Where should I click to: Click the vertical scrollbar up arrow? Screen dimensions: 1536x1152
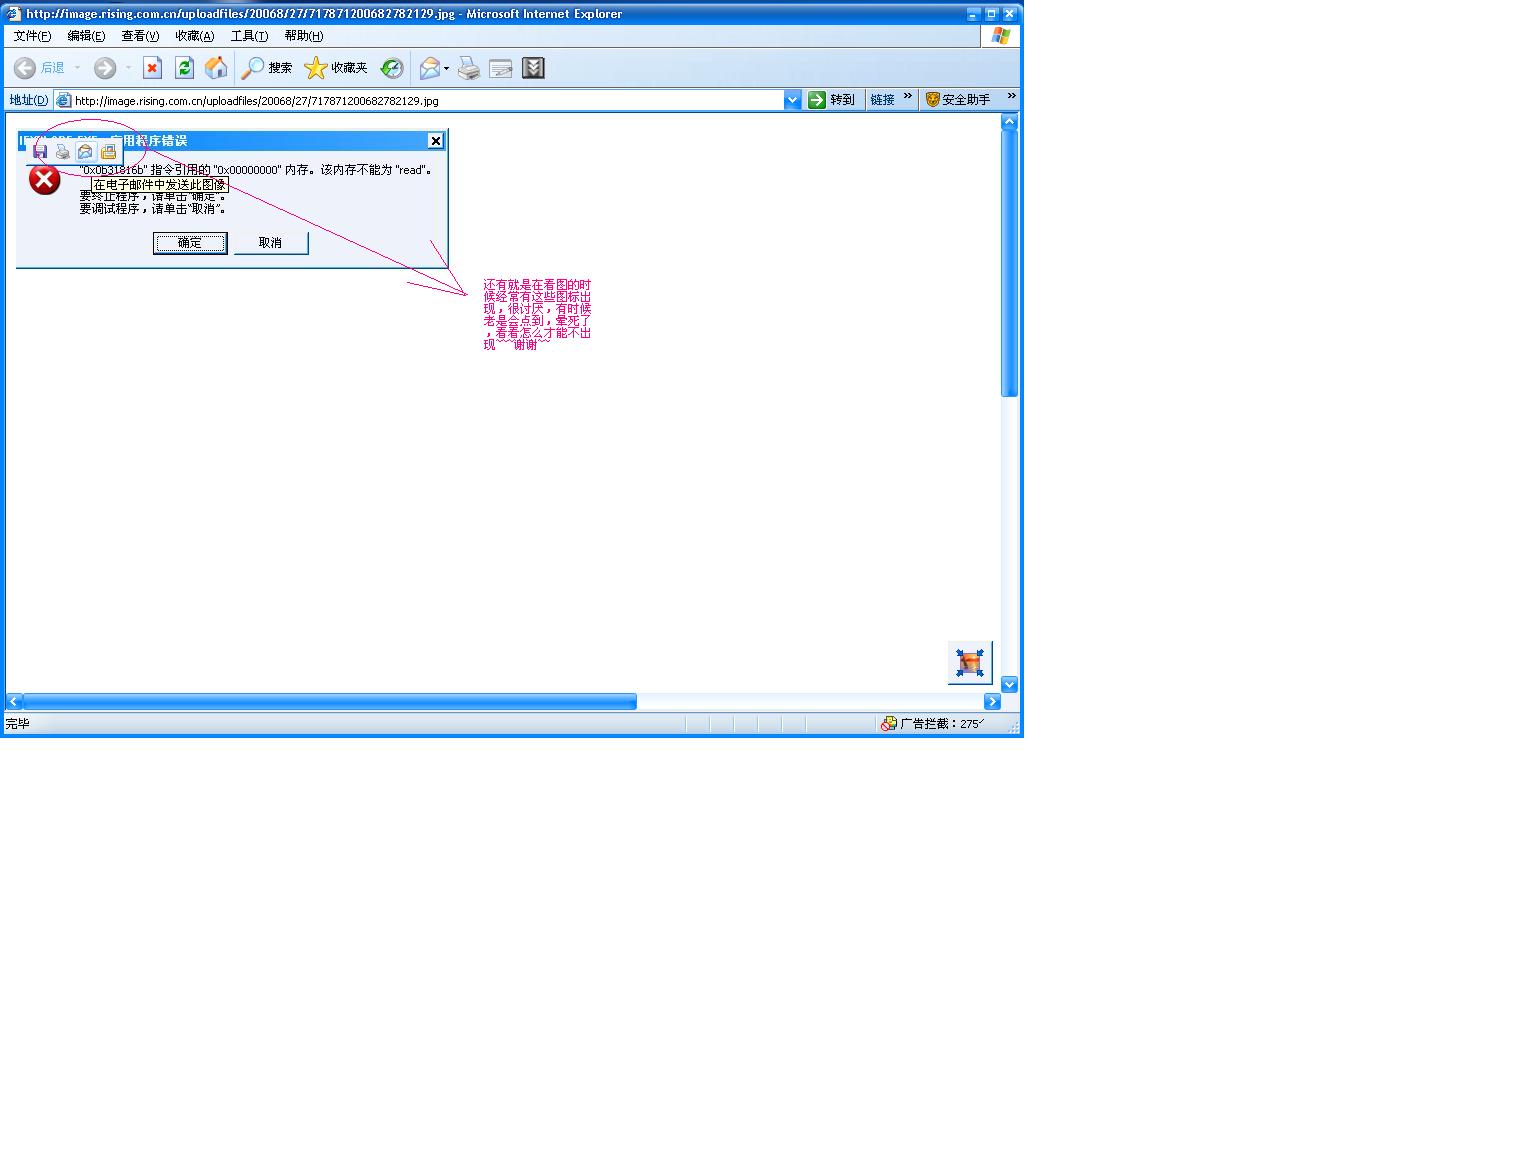tap(1010, 122)
